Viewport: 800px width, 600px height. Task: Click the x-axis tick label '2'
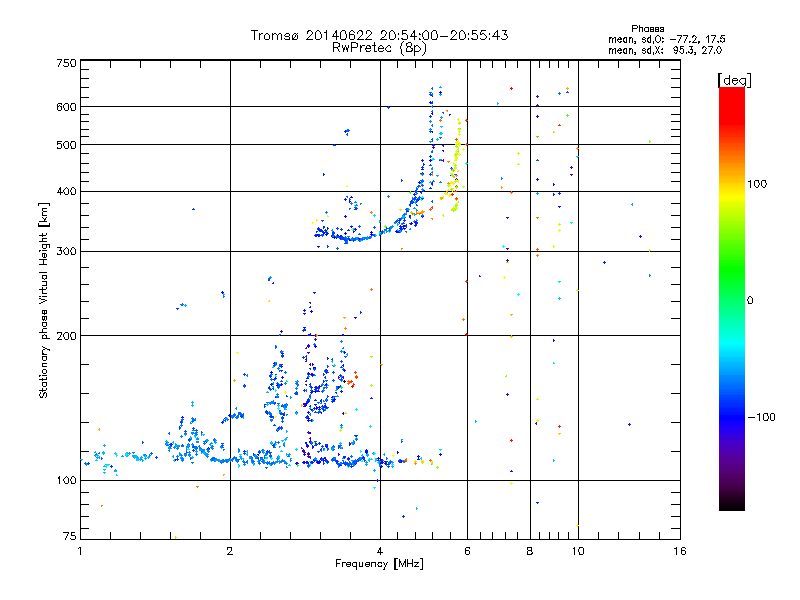click(230, 551)
